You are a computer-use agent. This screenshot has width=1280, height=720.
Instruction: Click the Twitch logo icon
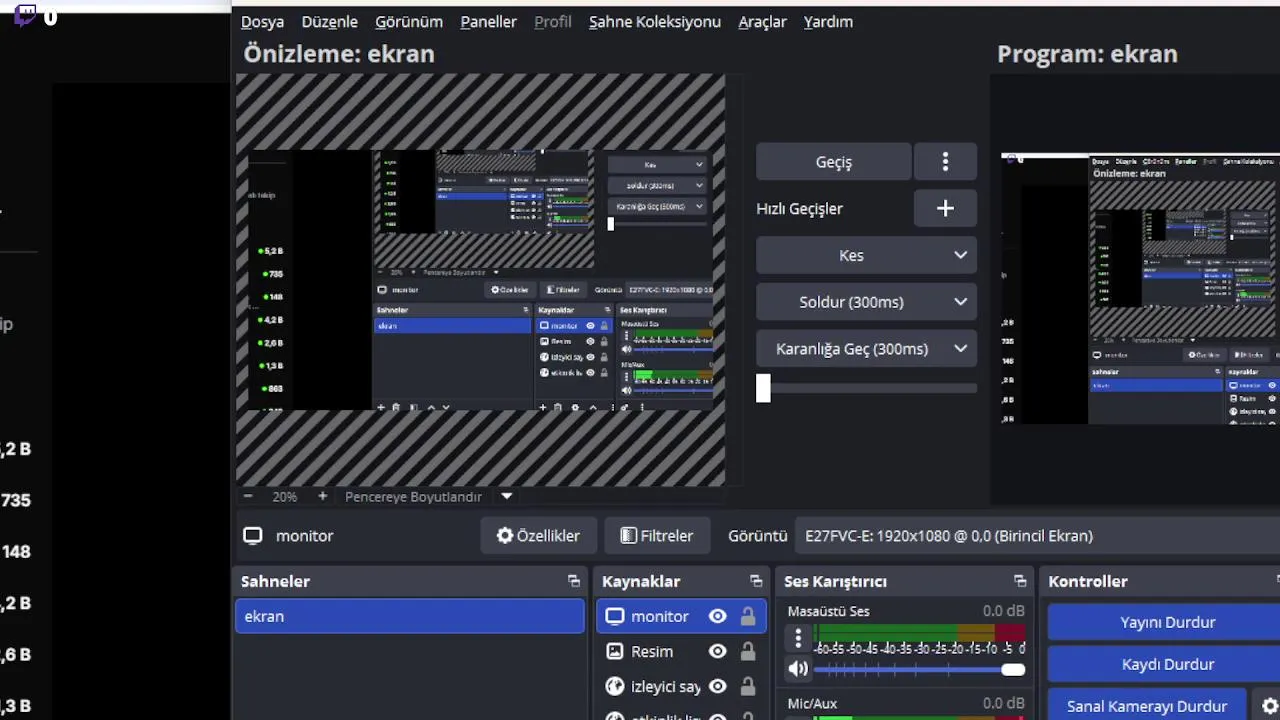point(26,15)
